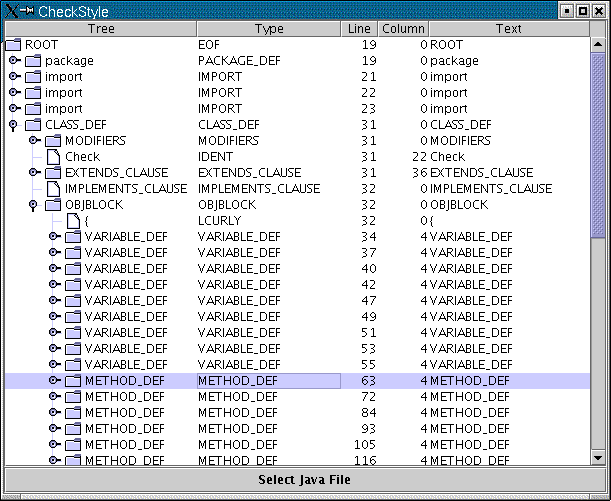Click the scrollbar down arrow
Image resolution: width=611 pixels, height=501 pixels.
(598, 458)
